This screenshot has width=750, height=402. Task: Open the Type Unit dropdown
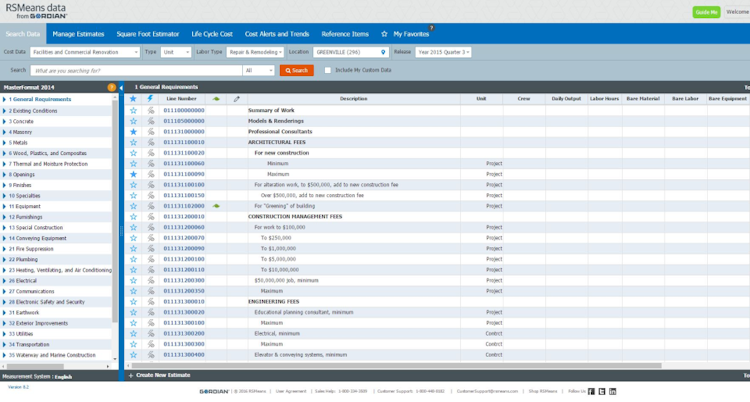[176, 52]
